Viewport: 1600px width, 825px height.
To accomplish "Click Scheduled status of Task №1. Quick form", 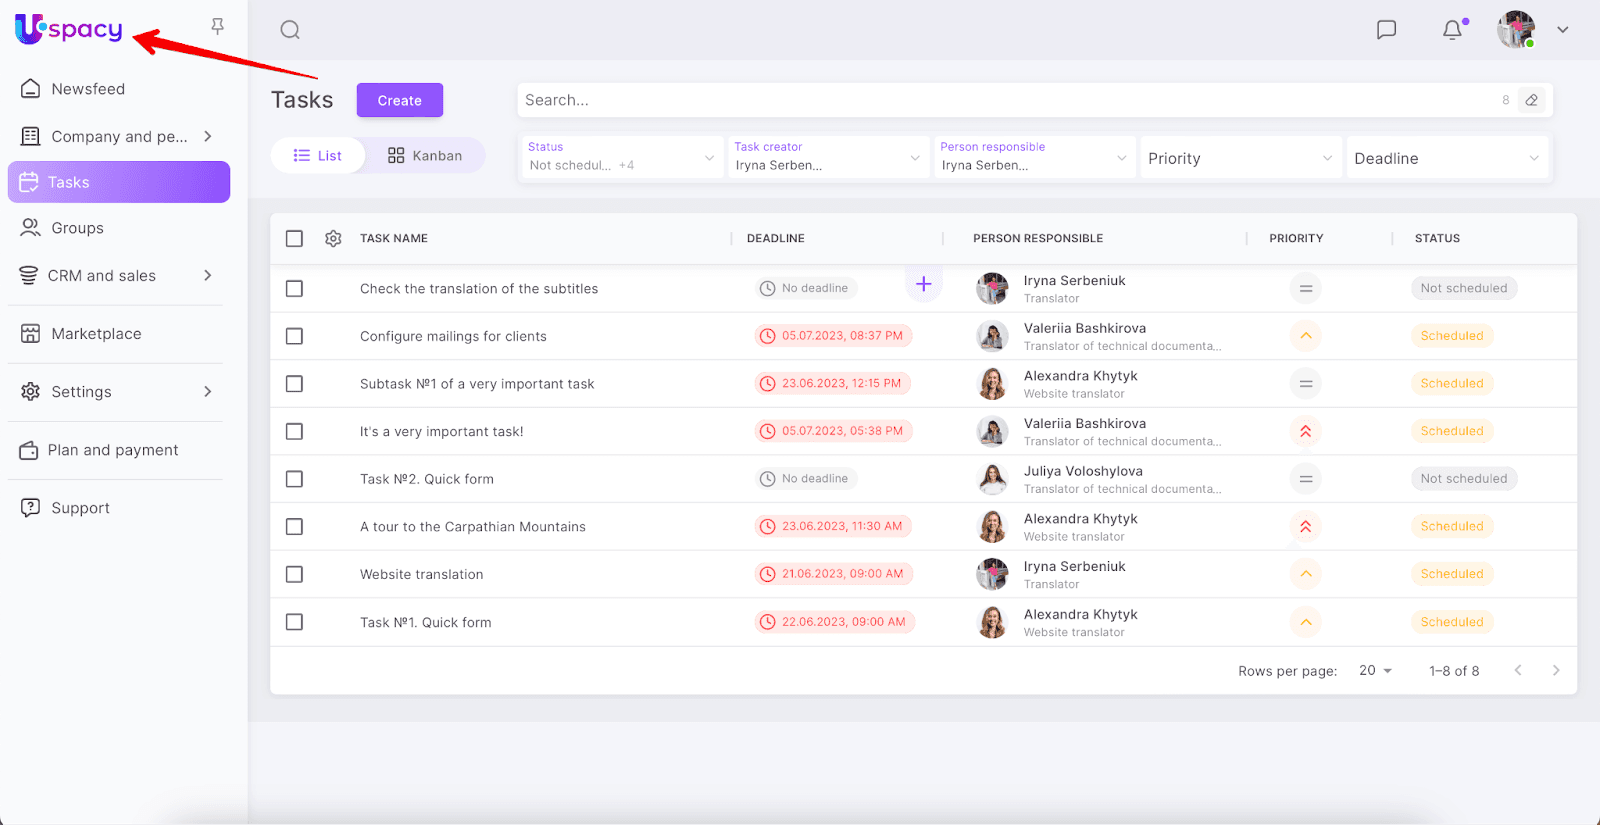I will coord(1452,622).
